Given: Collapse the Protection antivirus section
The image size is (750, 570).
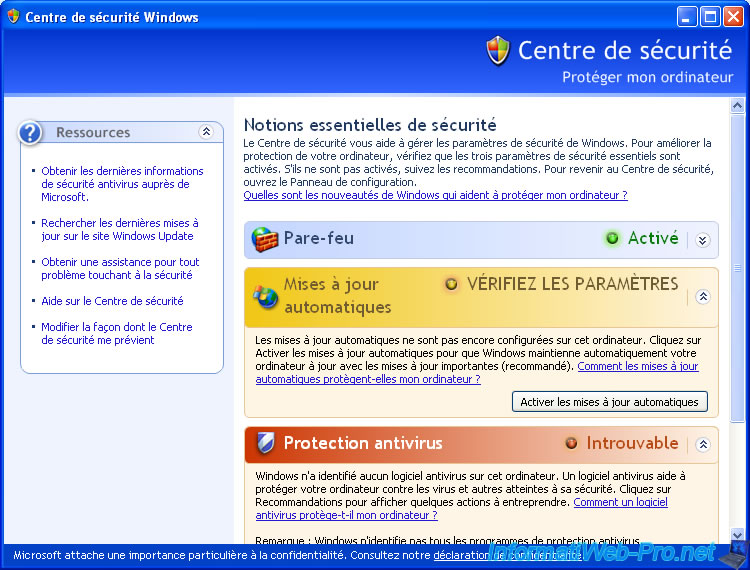Looking at the screenshot, I should coord(703,444).
